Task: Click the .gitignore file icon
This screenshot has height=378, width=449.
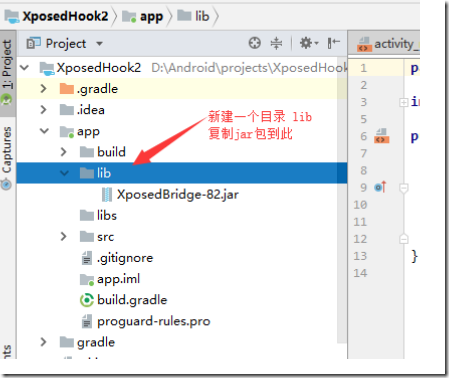Action: click(x=87, y=258)
